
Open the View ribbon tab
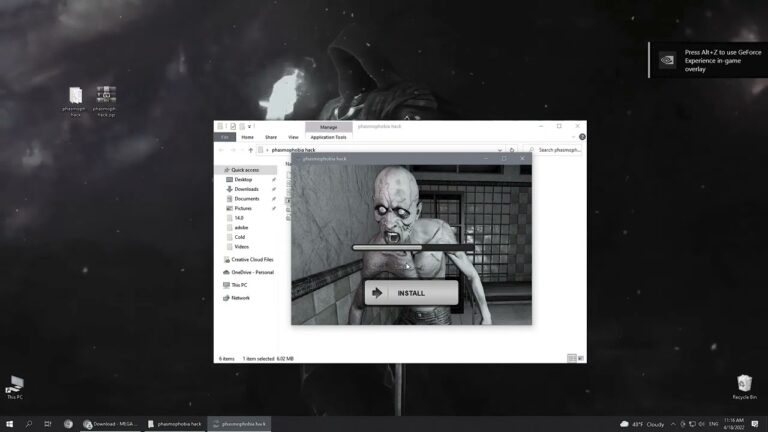pos(293,137)
